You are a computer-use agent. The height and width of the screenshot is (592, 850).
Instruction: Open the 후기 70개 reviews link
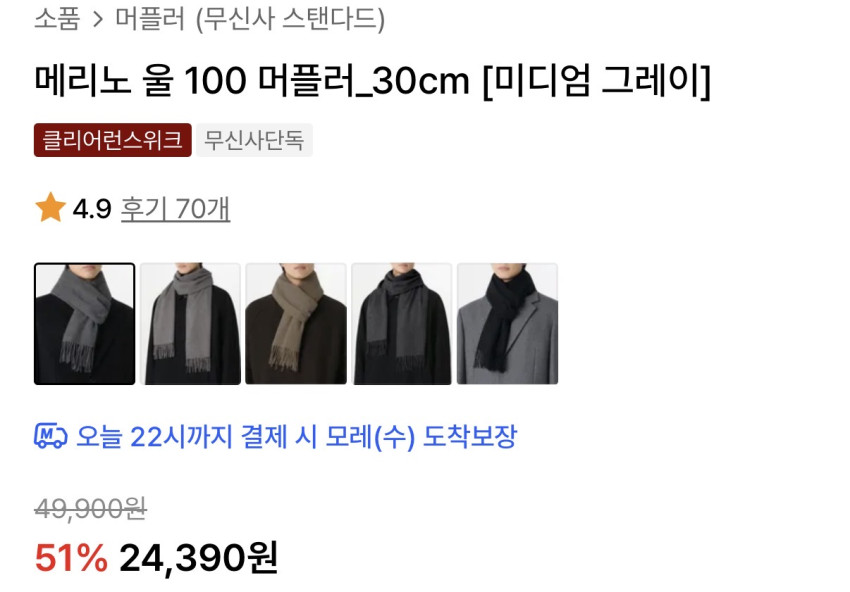pyautogui.click(x=176, y=209)
